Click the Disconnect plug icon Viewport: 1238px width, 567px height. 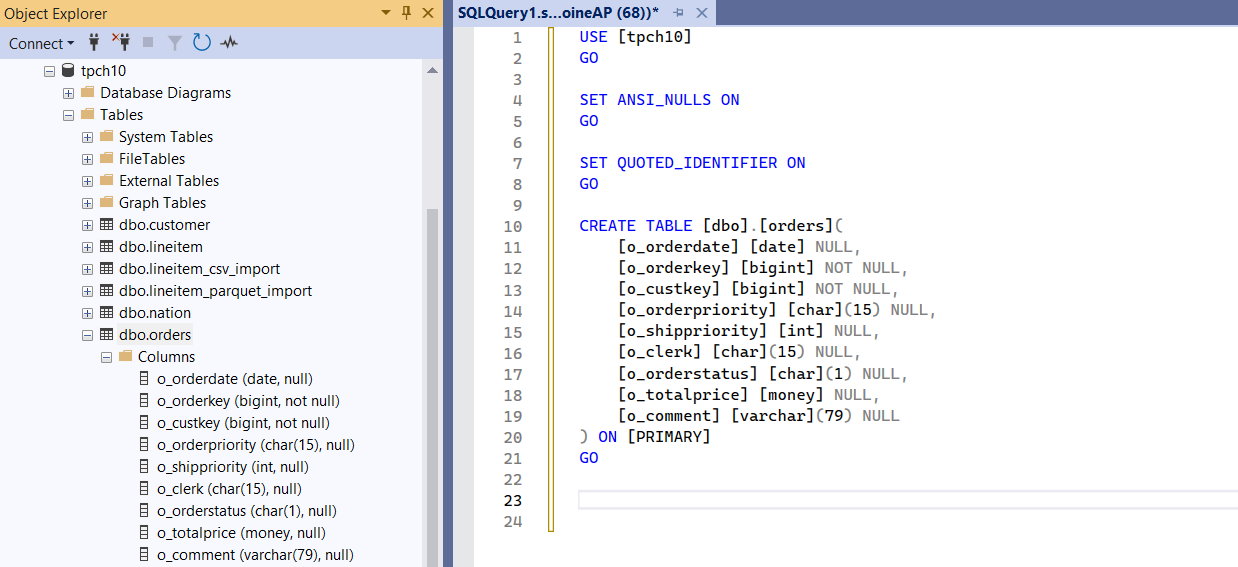(x=121, y=43)
